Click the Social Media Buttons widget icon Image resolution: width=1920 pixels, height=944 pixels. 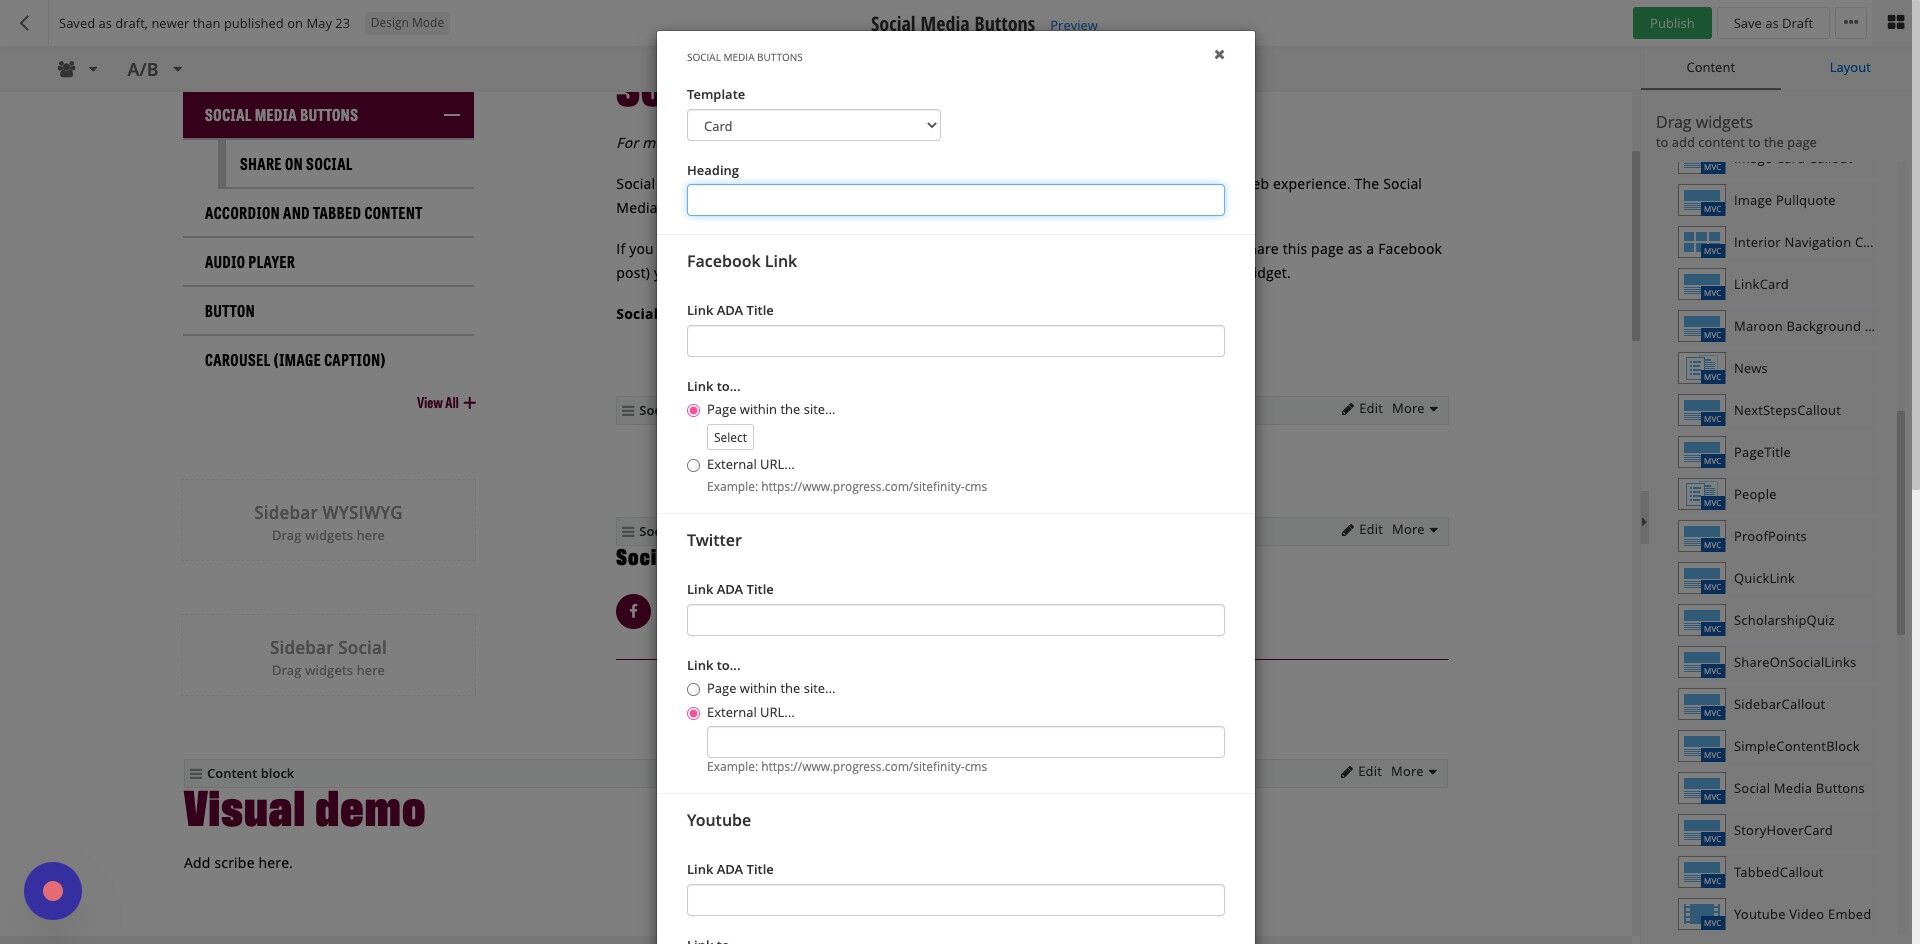[x=1702, y=788]
